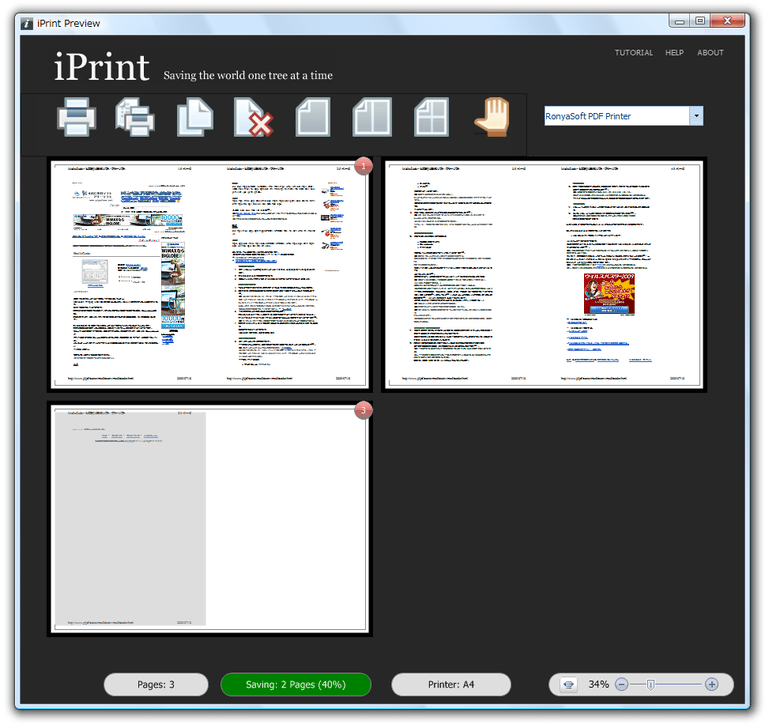Click the delete page icon with red X
The image size is (769, 728).
(253, 117)
